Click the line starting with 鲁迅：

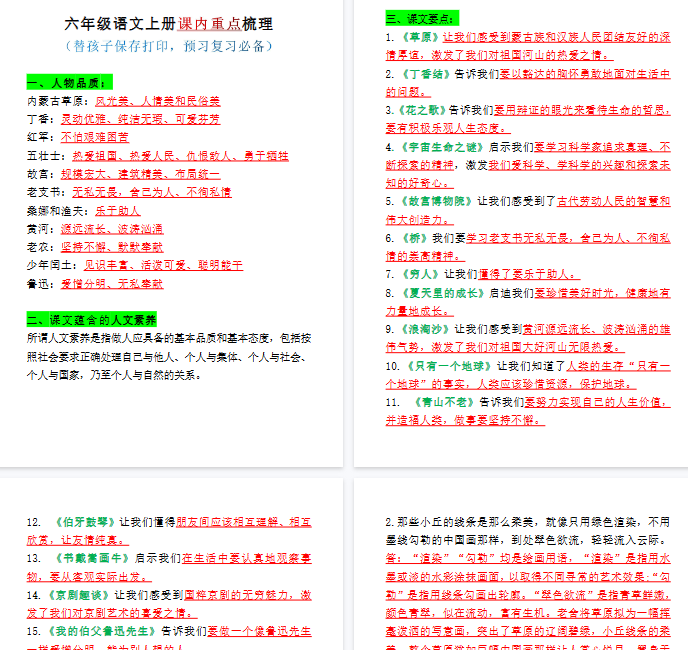[95, 284]
